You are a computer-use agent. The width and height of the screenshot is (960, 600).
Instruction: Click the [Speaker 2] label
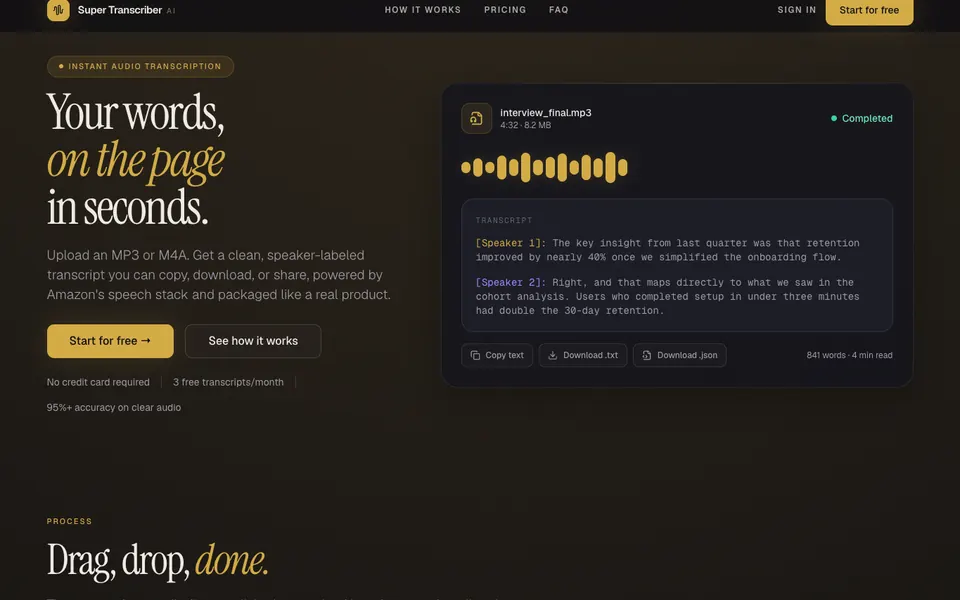pos(511,282)
